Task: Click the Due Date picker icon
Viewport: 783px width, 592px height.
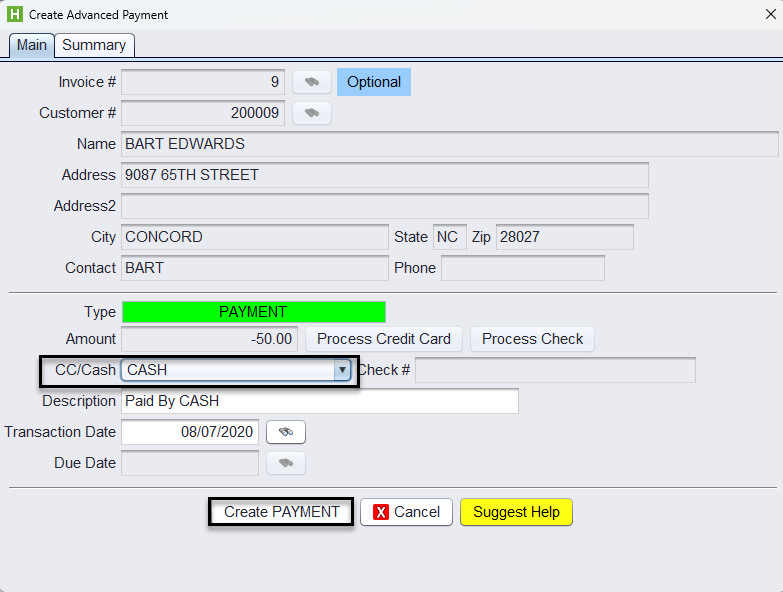Action: (286, 463)
